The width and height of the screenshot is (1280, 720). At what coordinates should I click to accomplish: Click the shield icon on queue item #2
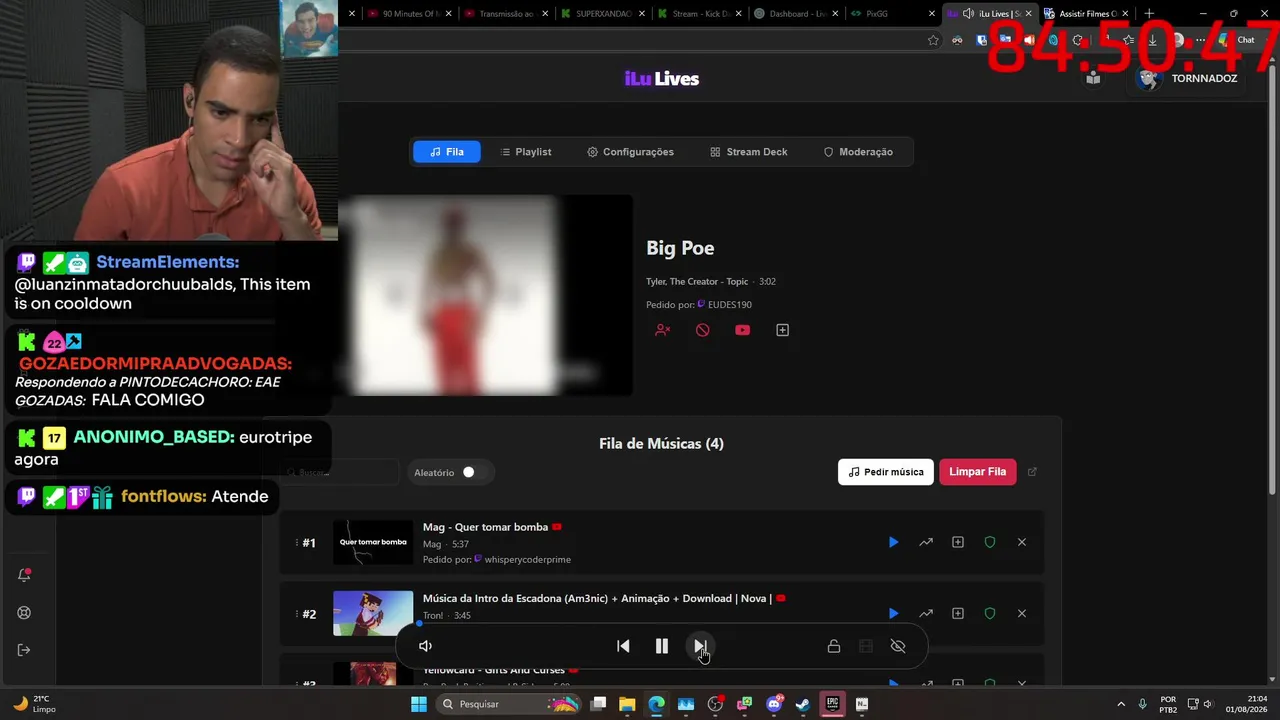(x=990, y=613)
